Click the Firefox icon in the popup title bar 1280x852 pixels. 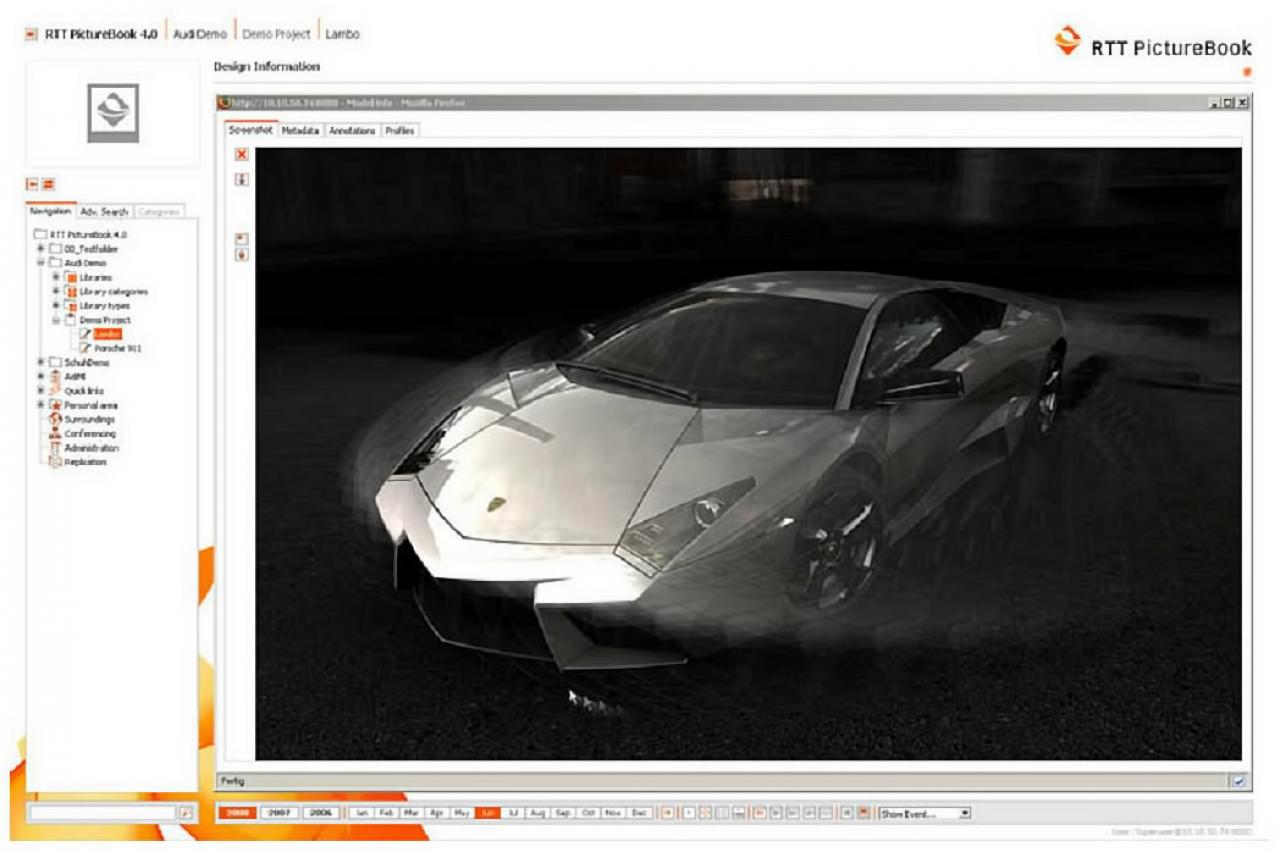(224, 102)
